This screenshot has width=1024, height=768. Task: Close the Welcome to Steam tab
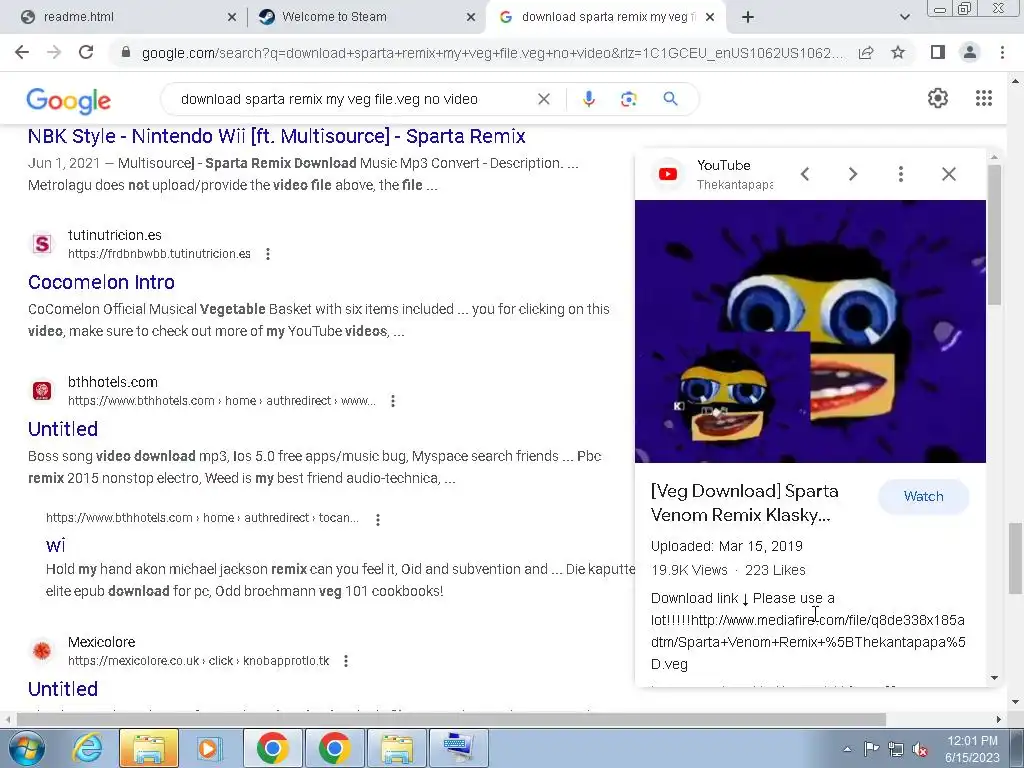[x=471, y=18]
